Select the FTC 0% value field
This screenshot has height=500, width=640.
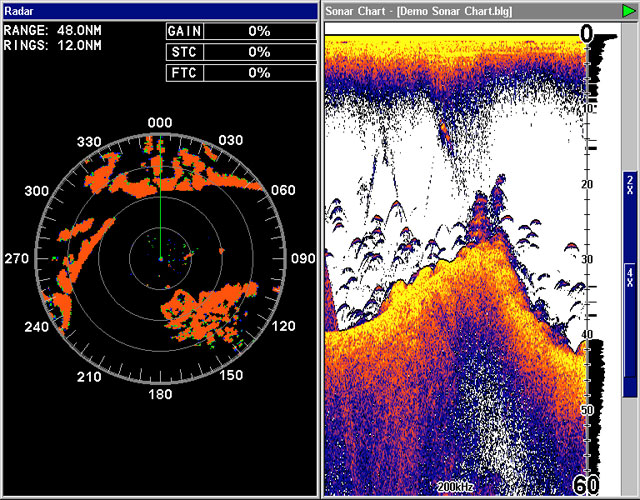(x=259, y=73)
